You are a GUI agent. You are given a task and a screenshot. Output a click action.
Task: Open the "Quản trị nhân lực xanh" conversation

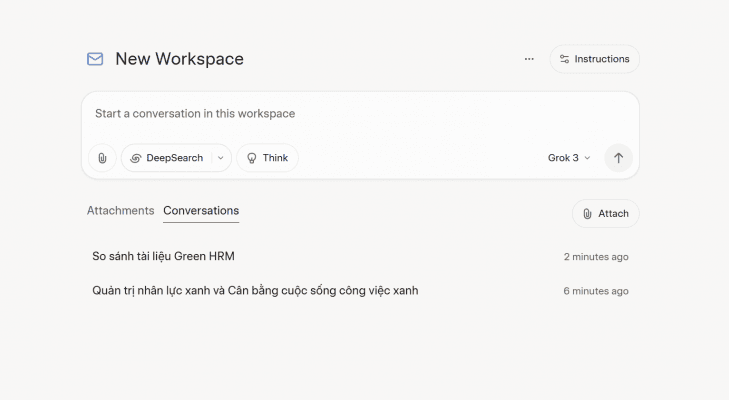(x=255, y=291)
